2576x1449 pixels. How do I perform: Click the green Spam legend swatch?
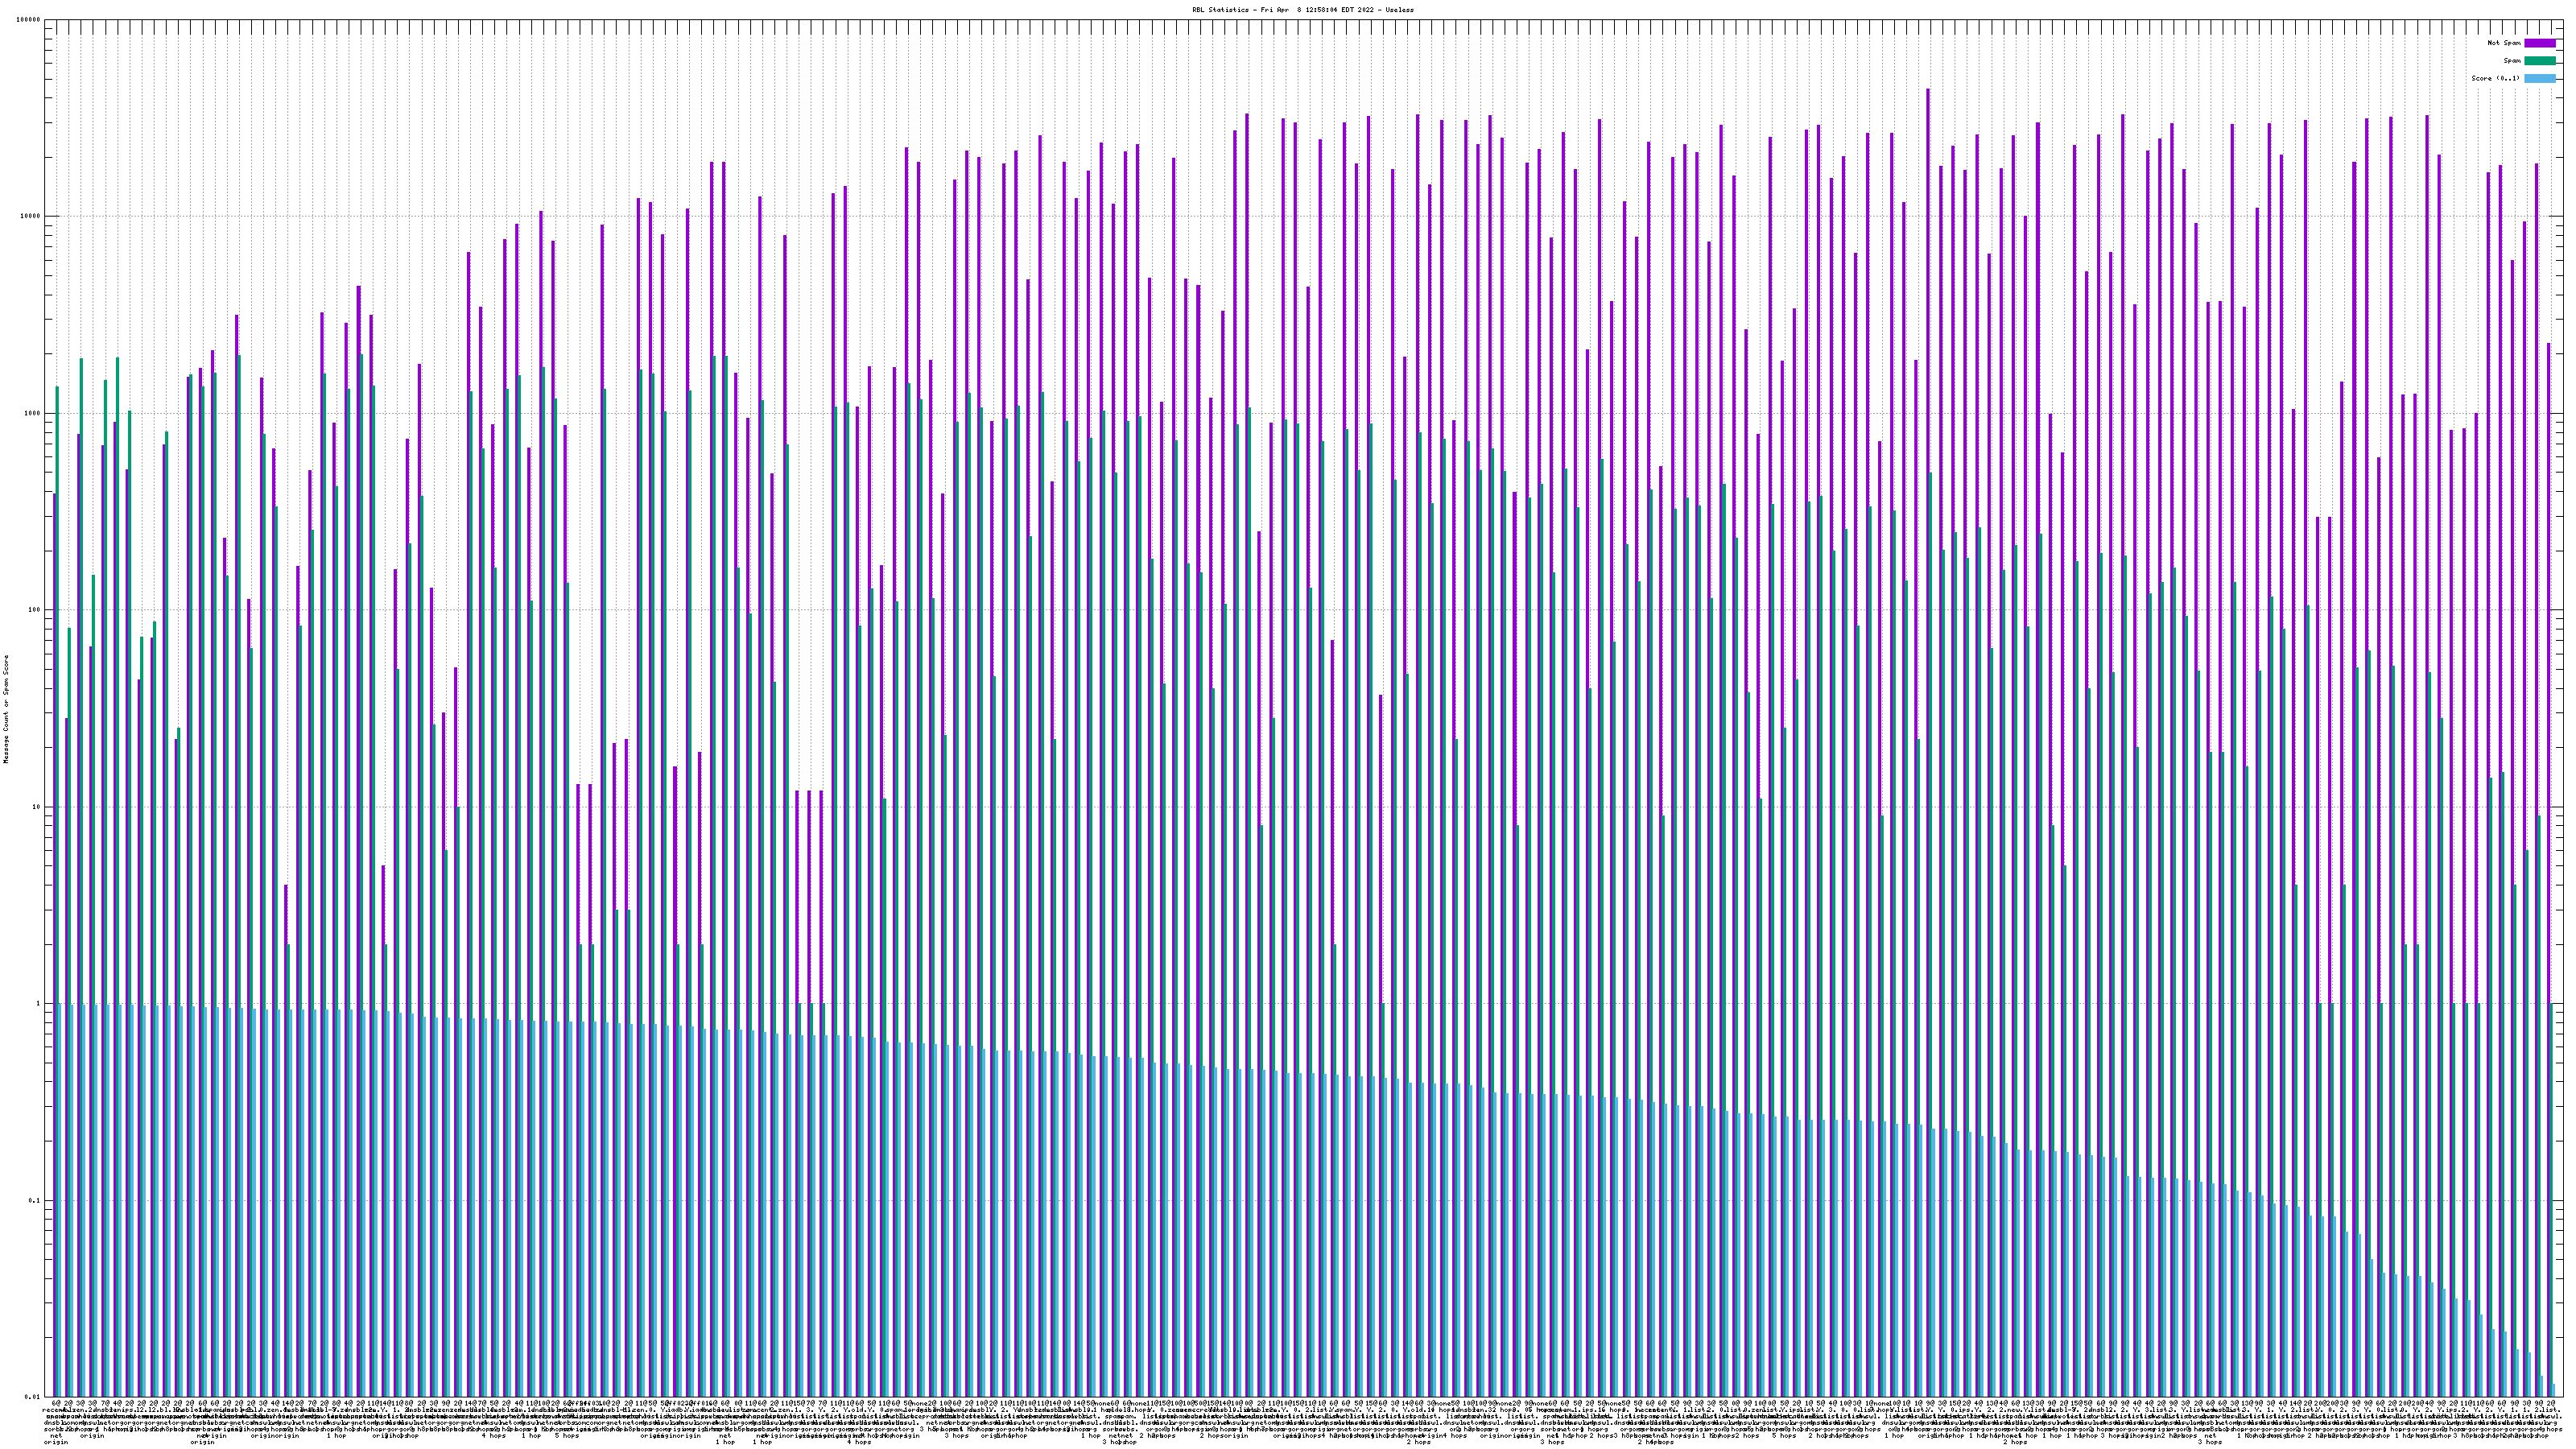[2539, 61]
